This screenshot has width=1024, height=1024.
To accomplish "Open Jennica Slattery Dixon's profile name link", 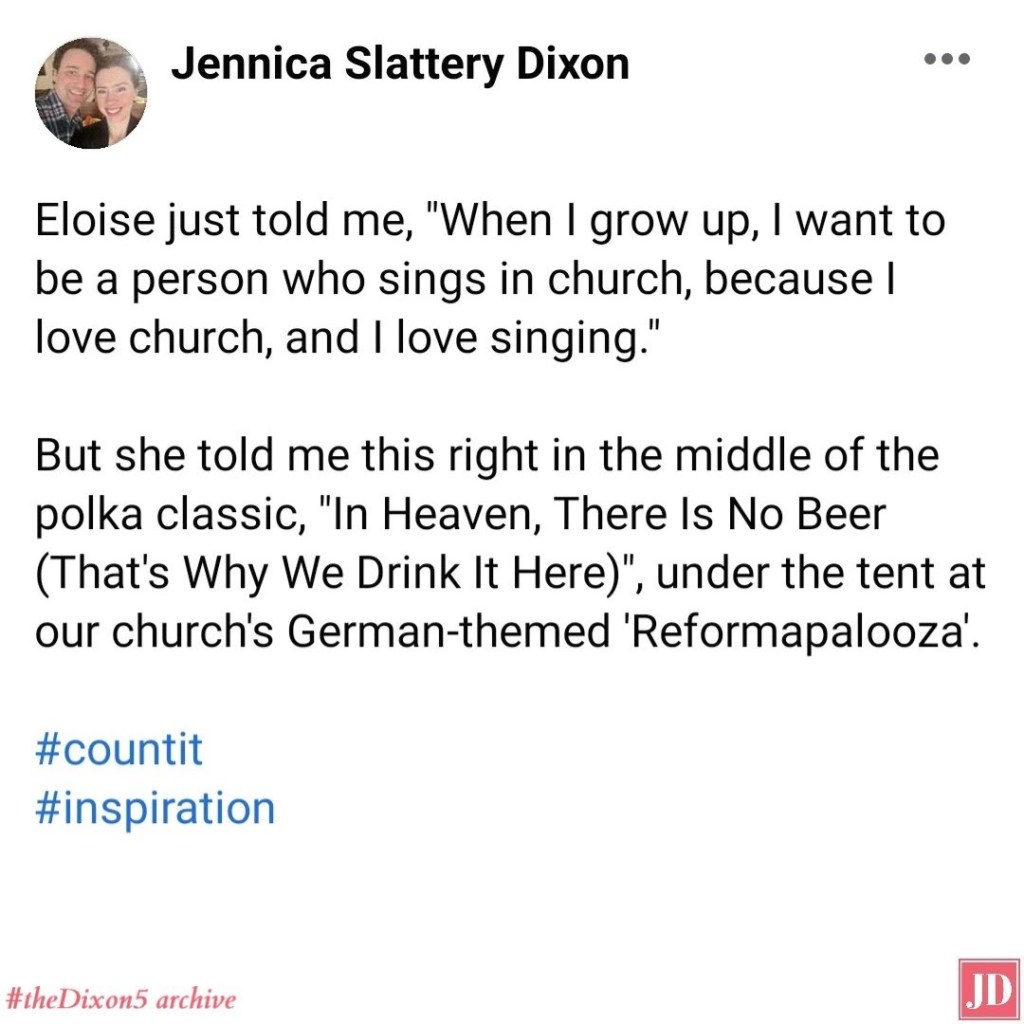I will coord(400,64).
